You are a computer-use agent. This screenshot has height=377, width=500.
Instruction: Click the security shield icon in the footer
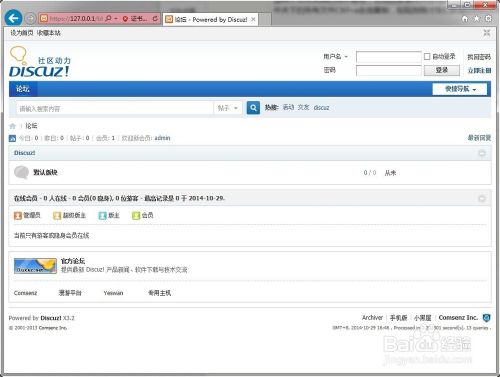(487, 318)
